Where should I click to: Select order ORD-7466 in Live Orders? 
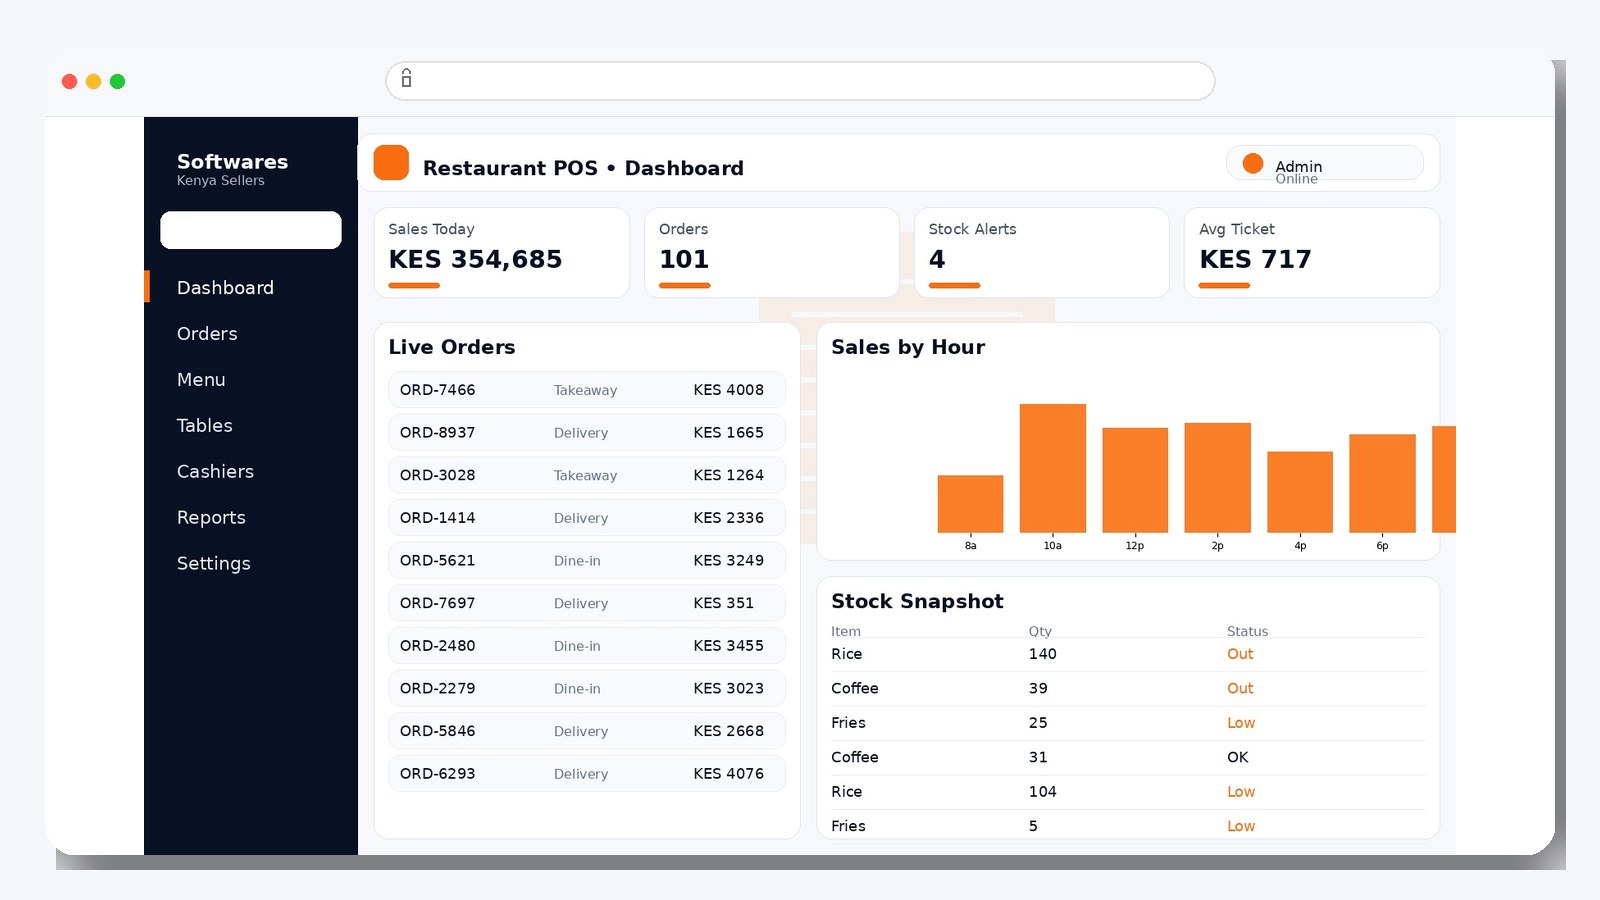tap(586, 390)
